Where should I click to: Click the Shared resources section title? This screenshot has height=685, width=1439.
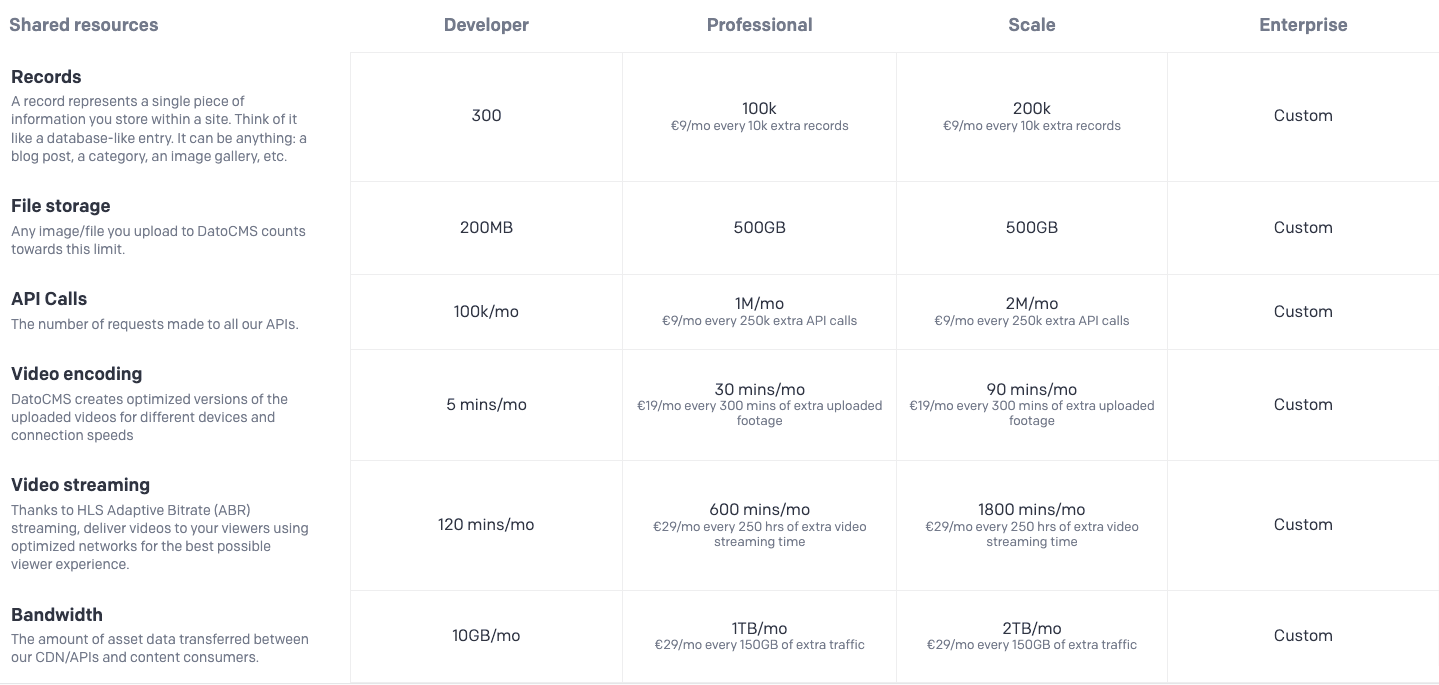tap(84, 25)
